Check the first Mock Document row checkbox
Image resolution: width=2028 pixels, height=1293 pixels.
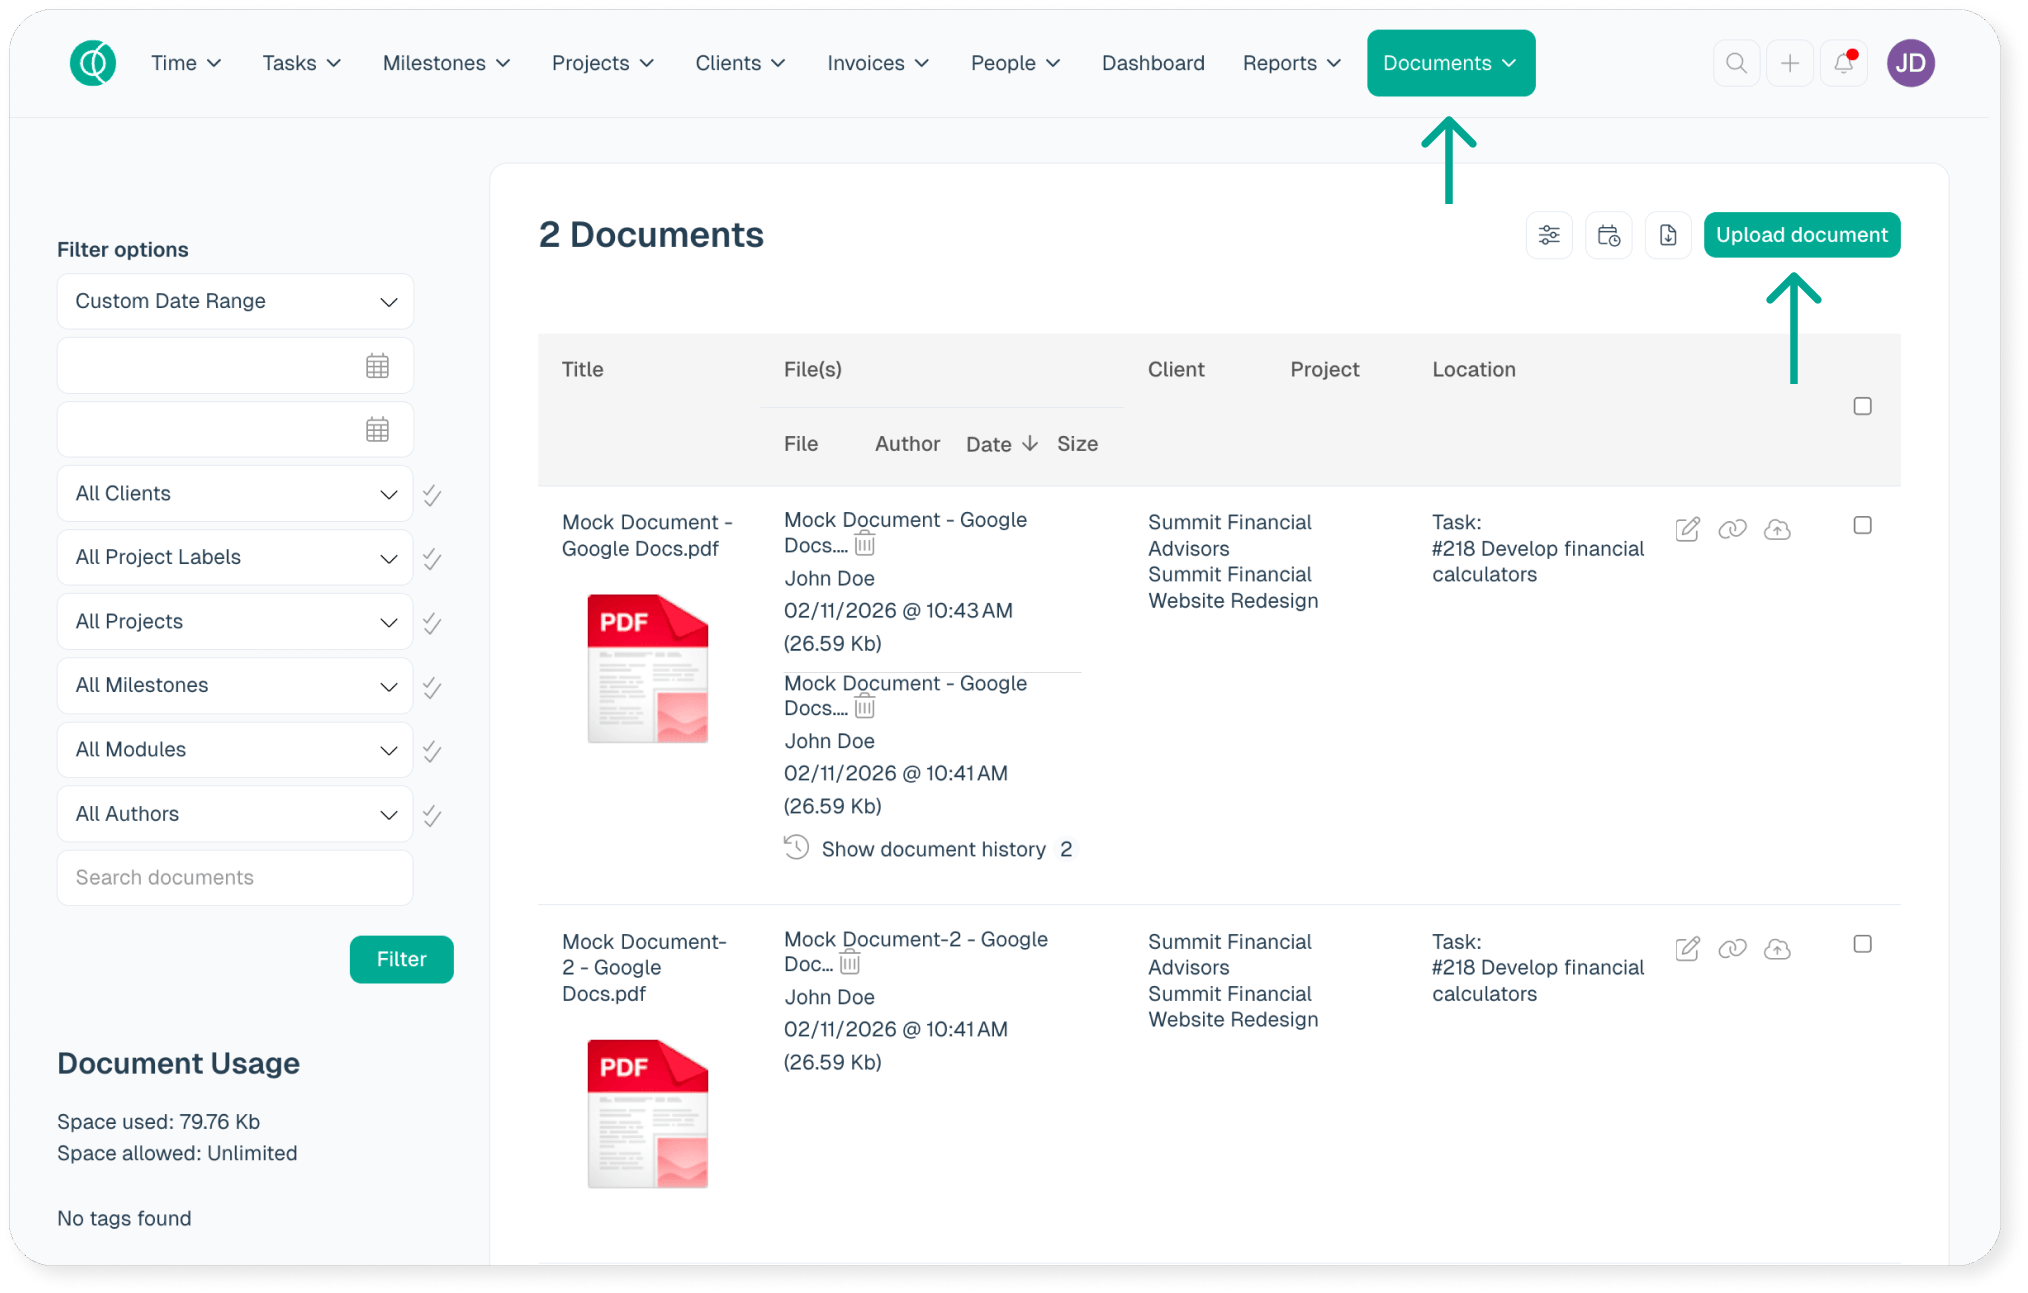pos(1862,525)
